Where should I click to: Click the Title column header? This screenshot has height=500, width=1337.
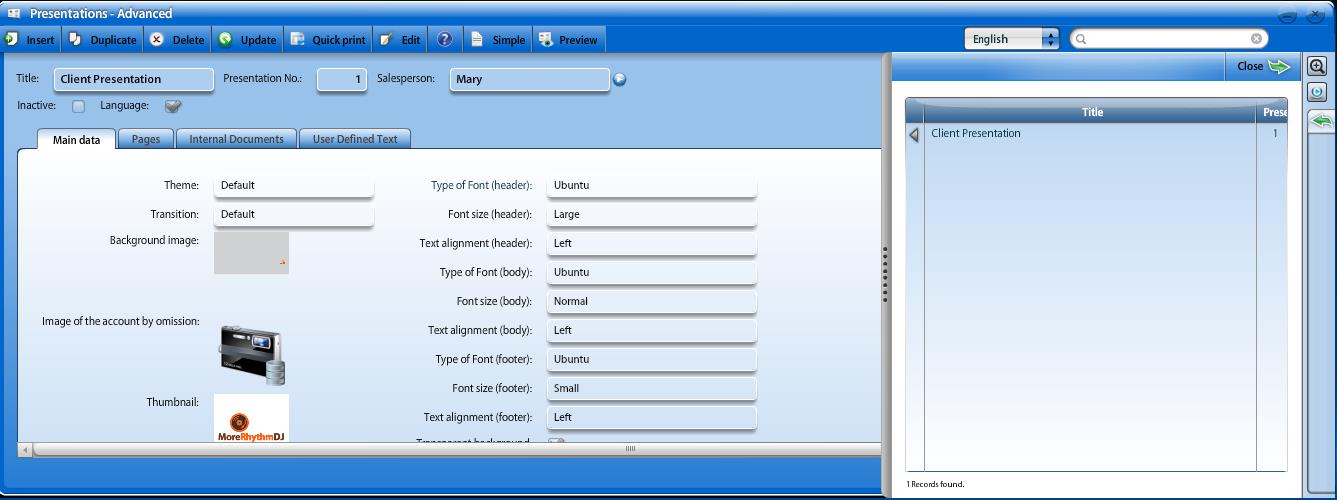click(1092, 112)
